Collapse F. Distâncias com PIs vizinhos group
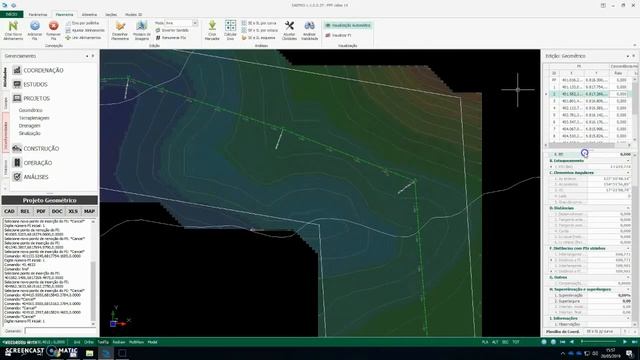This screenshot has width=640, height=360. (x=628, y=248)
